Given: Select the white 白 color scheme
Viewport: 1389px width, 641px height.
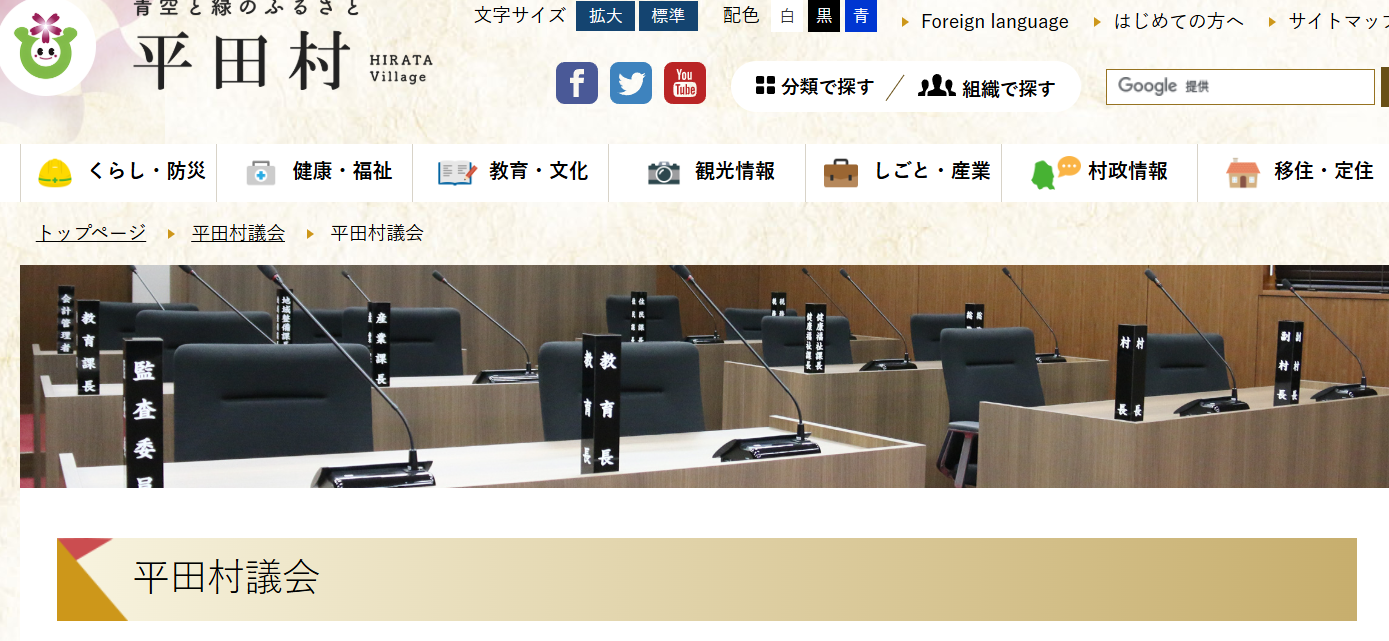Looking at the screenshot, I should click(x=788, y=16).
